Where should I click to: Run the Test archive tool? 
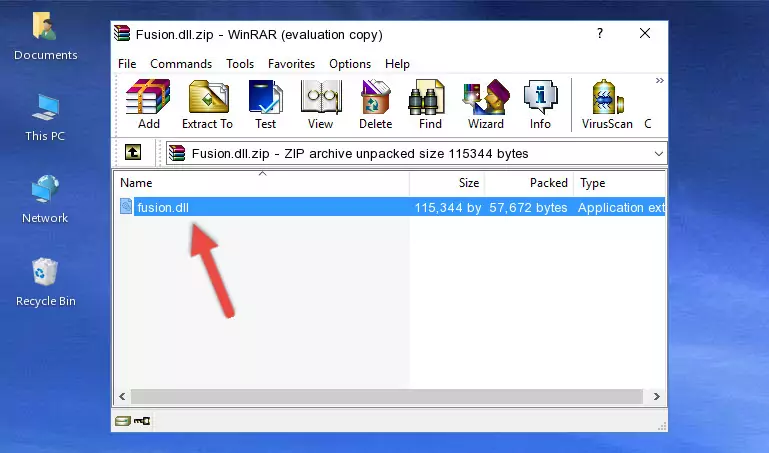[x=265, y=104]
